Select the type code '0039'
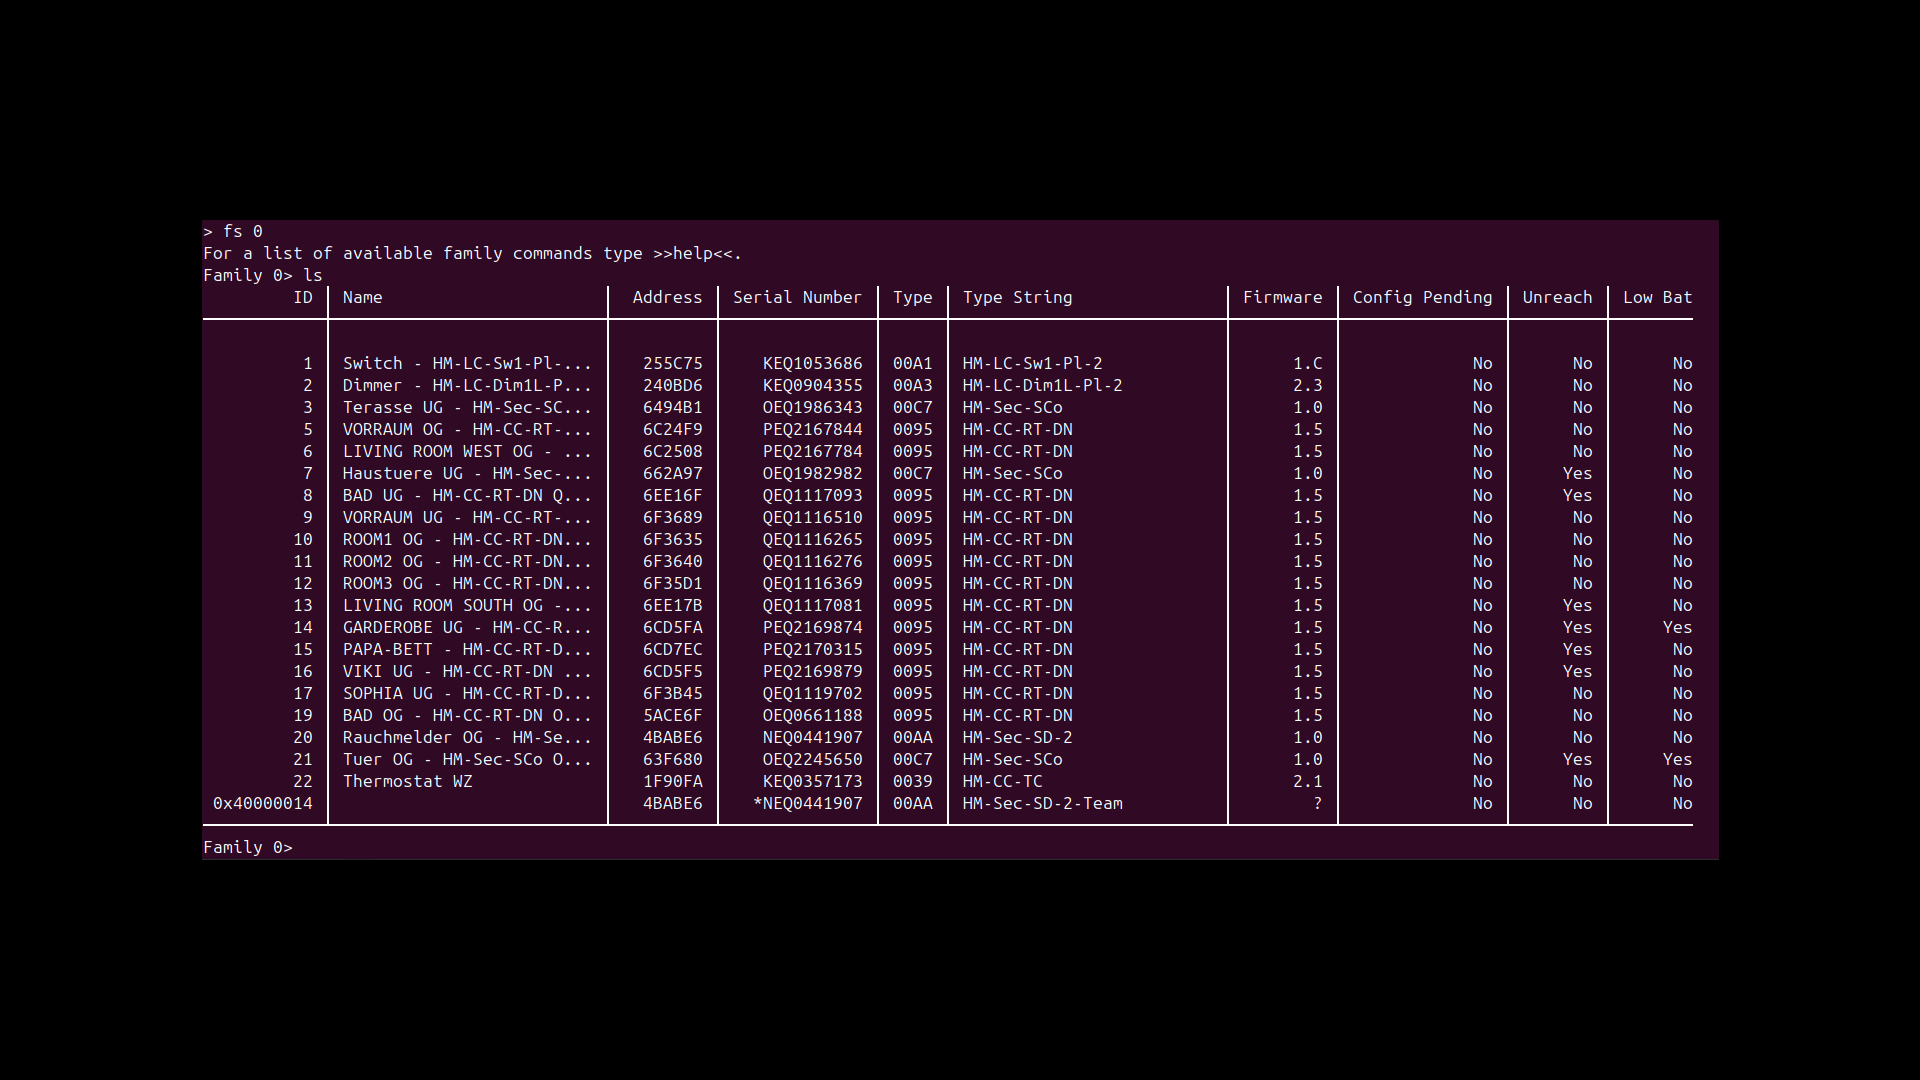Image resolution: width=1920 pixels, height=1080 pixels. (x=912, y=781)
